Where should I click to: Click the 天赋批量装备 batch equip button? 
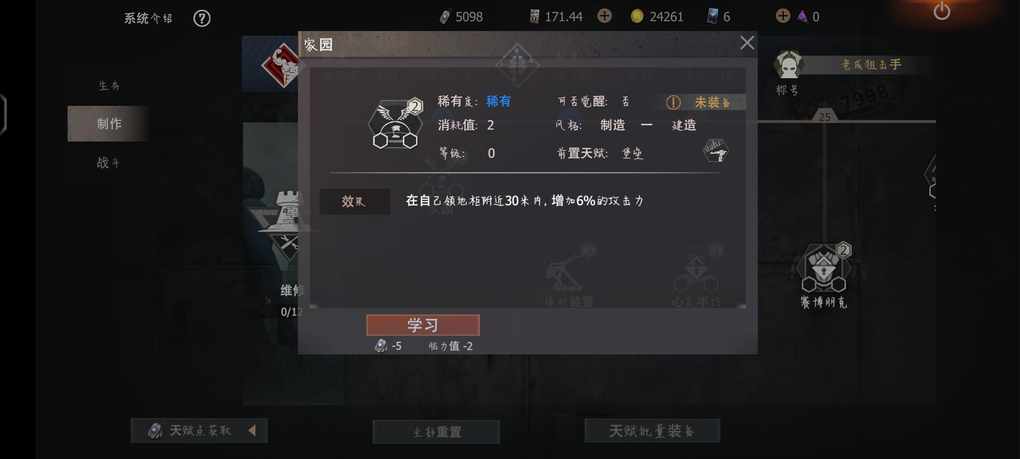click(x=652, y=430)
